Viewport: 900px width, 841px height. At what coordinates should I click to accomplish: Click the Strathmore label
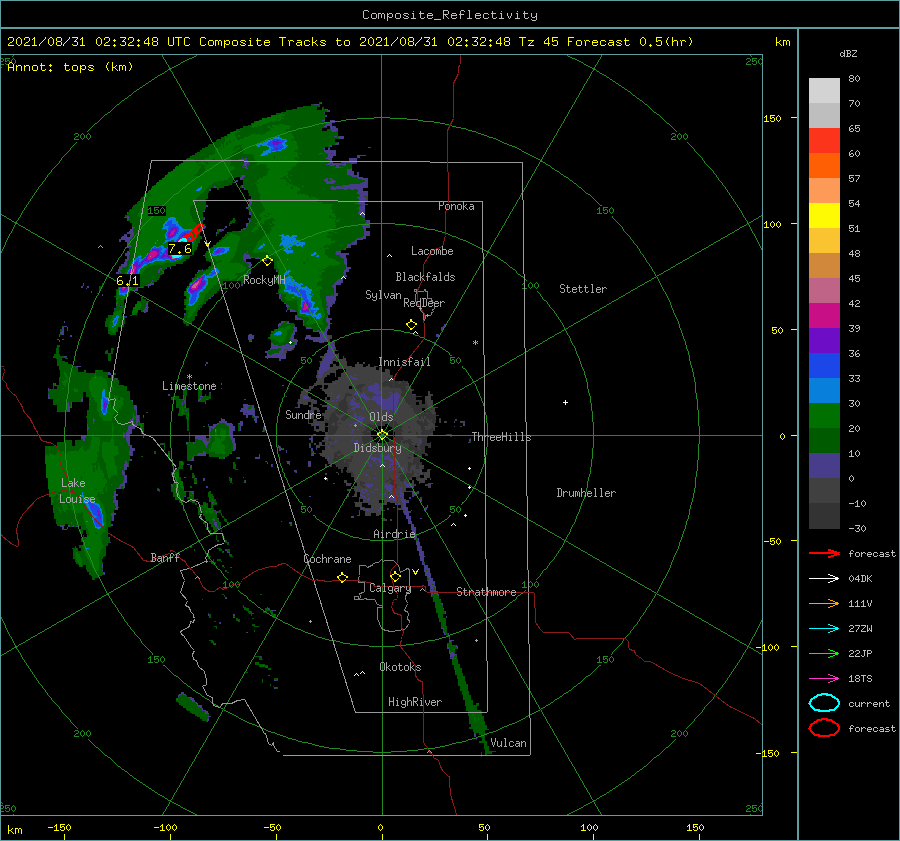click(x=486, y=592)
